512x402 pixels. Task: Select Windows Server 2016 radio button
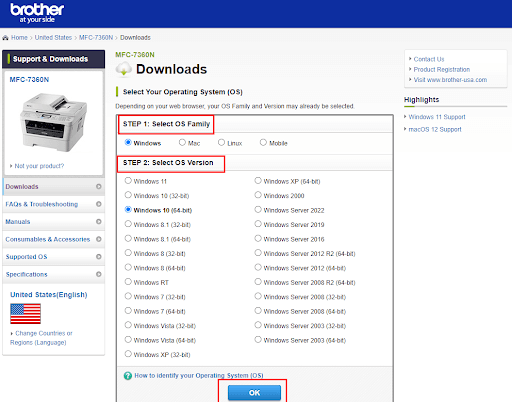[x=258, y=239]
